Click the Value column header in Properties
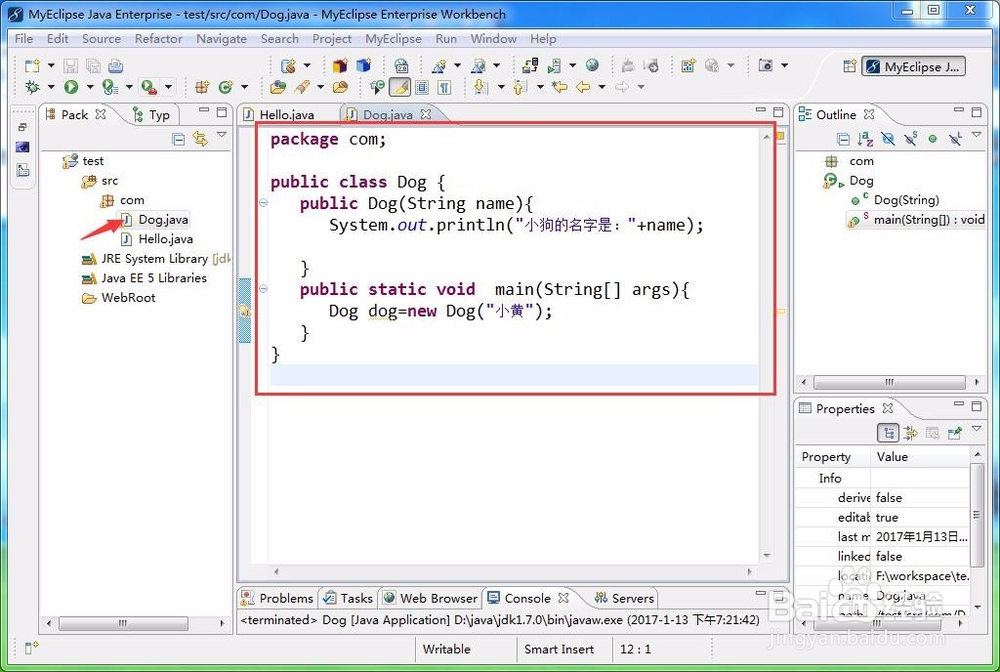Viewport: 1000px width, 672px height. pyautogui.click(x=920, y=457)
